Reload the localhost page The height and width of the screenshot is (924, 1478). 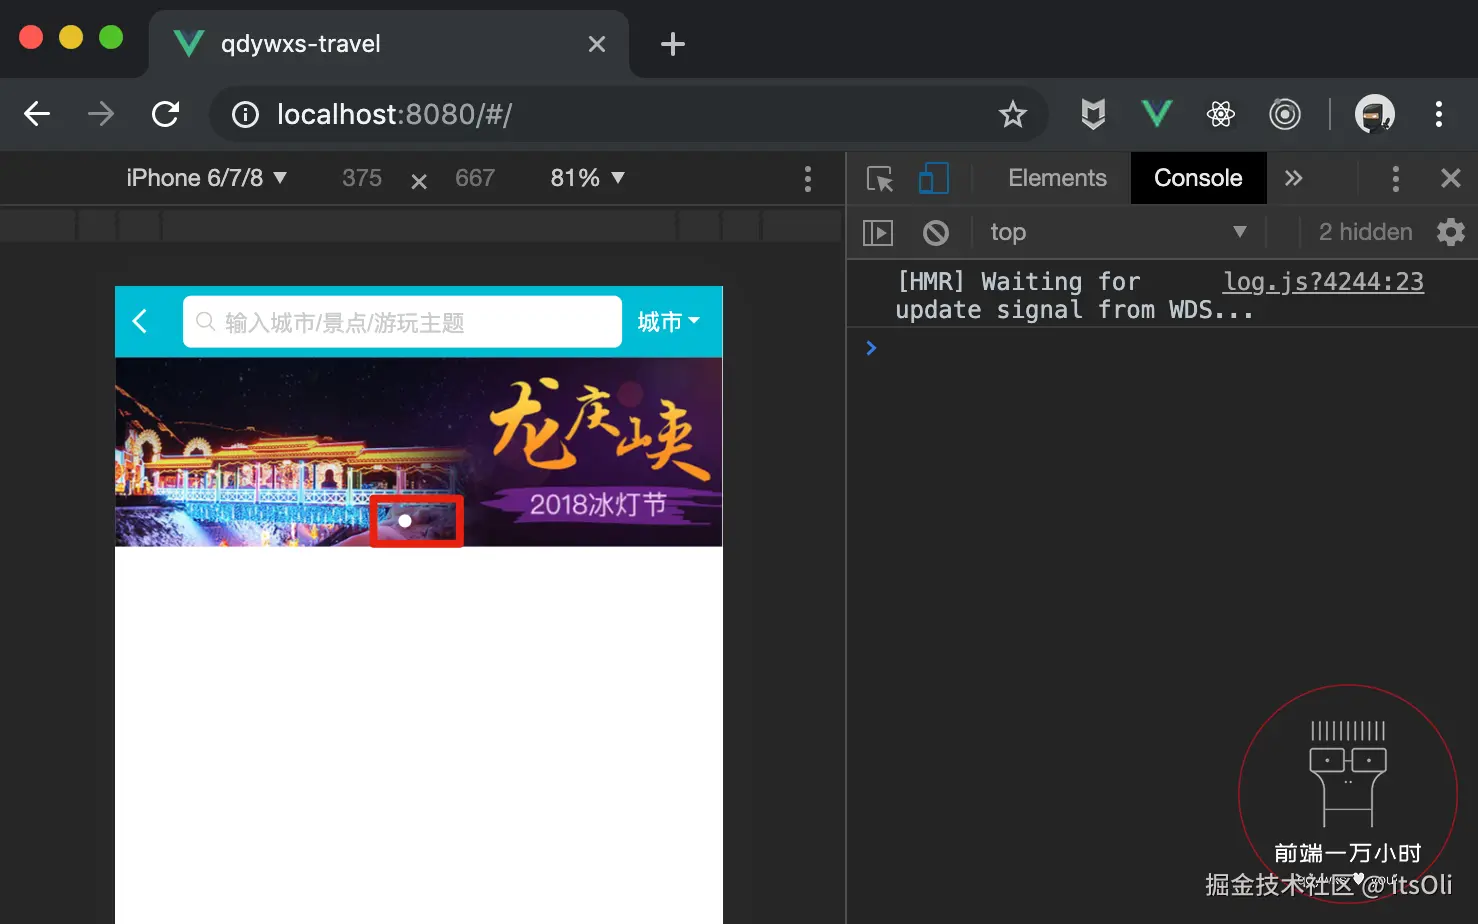[x=165, y=114]
